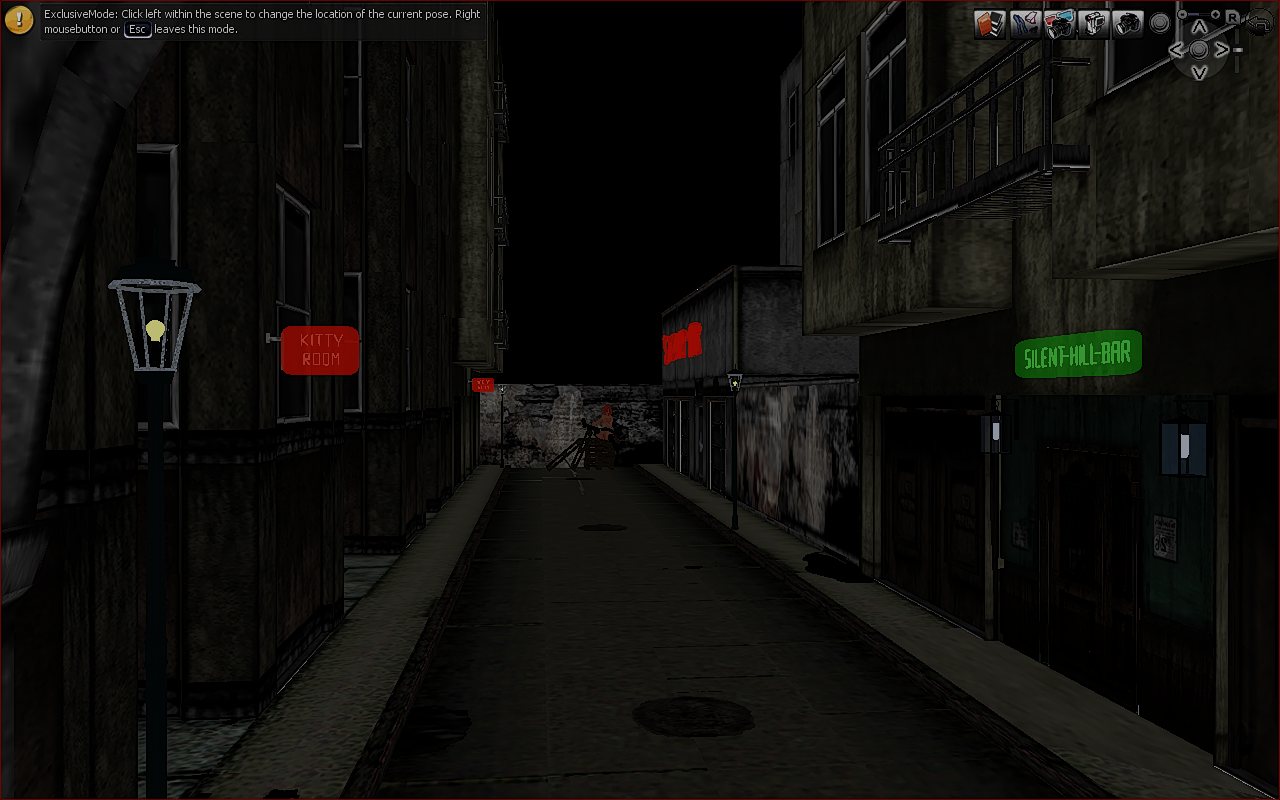Select the video camcorder icon
The image size is (1280, 800).
(x=1094, y=24)
